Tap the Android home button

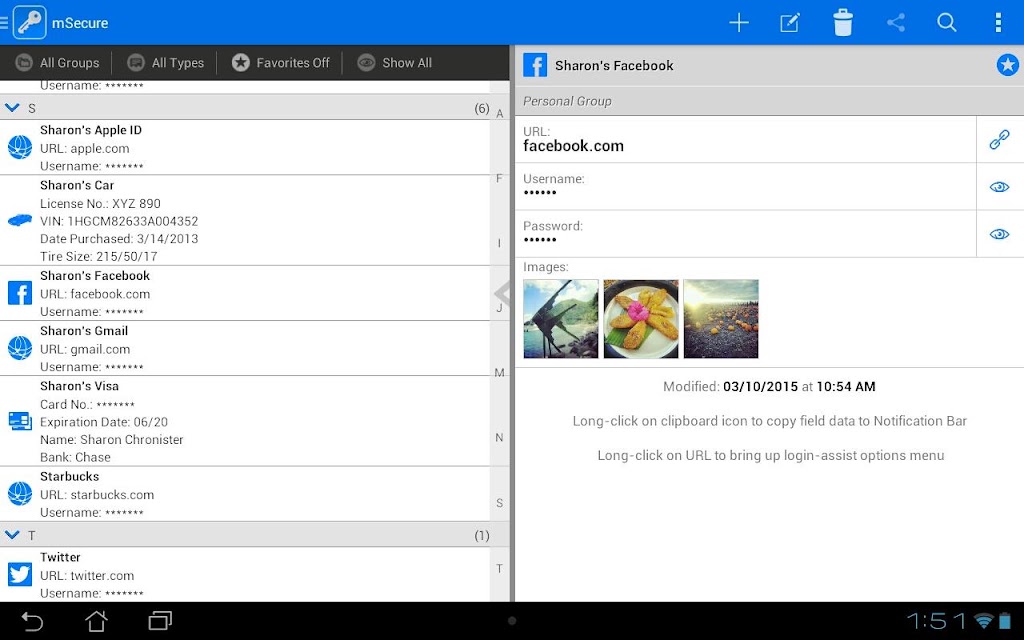pos(97,620)
